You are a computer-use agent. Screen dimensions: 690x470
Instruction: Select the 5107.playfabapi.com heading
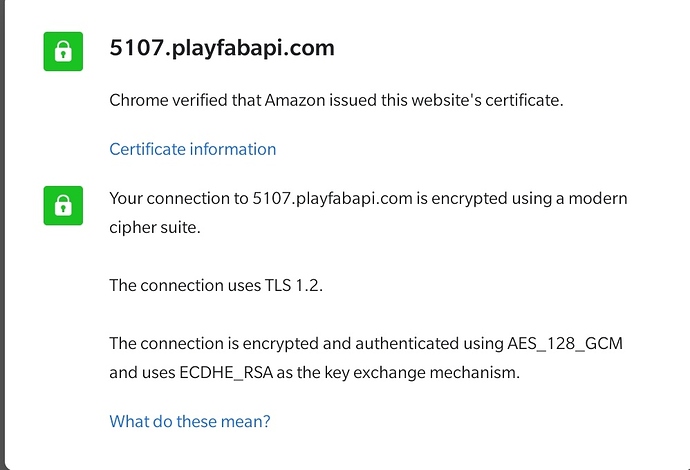[222, 48]
